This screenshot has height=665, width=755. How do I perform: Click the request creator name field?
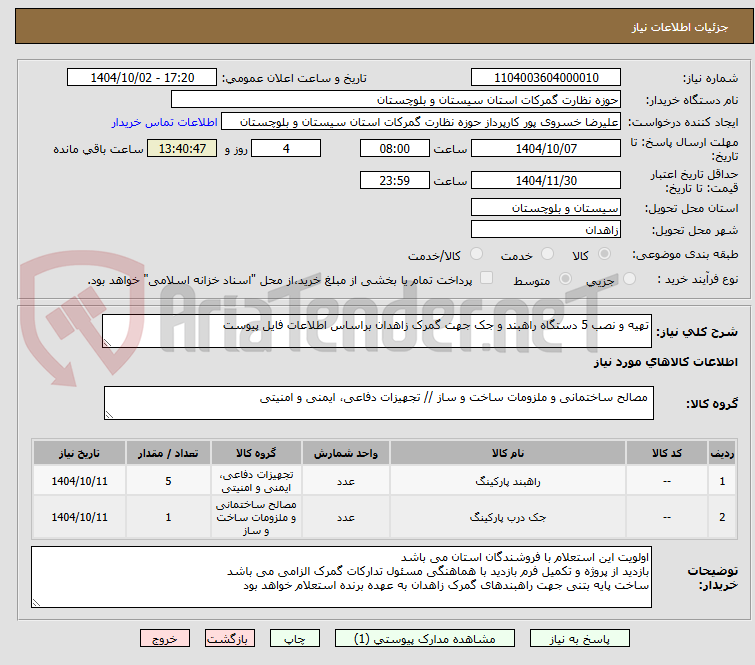[421, 122]
